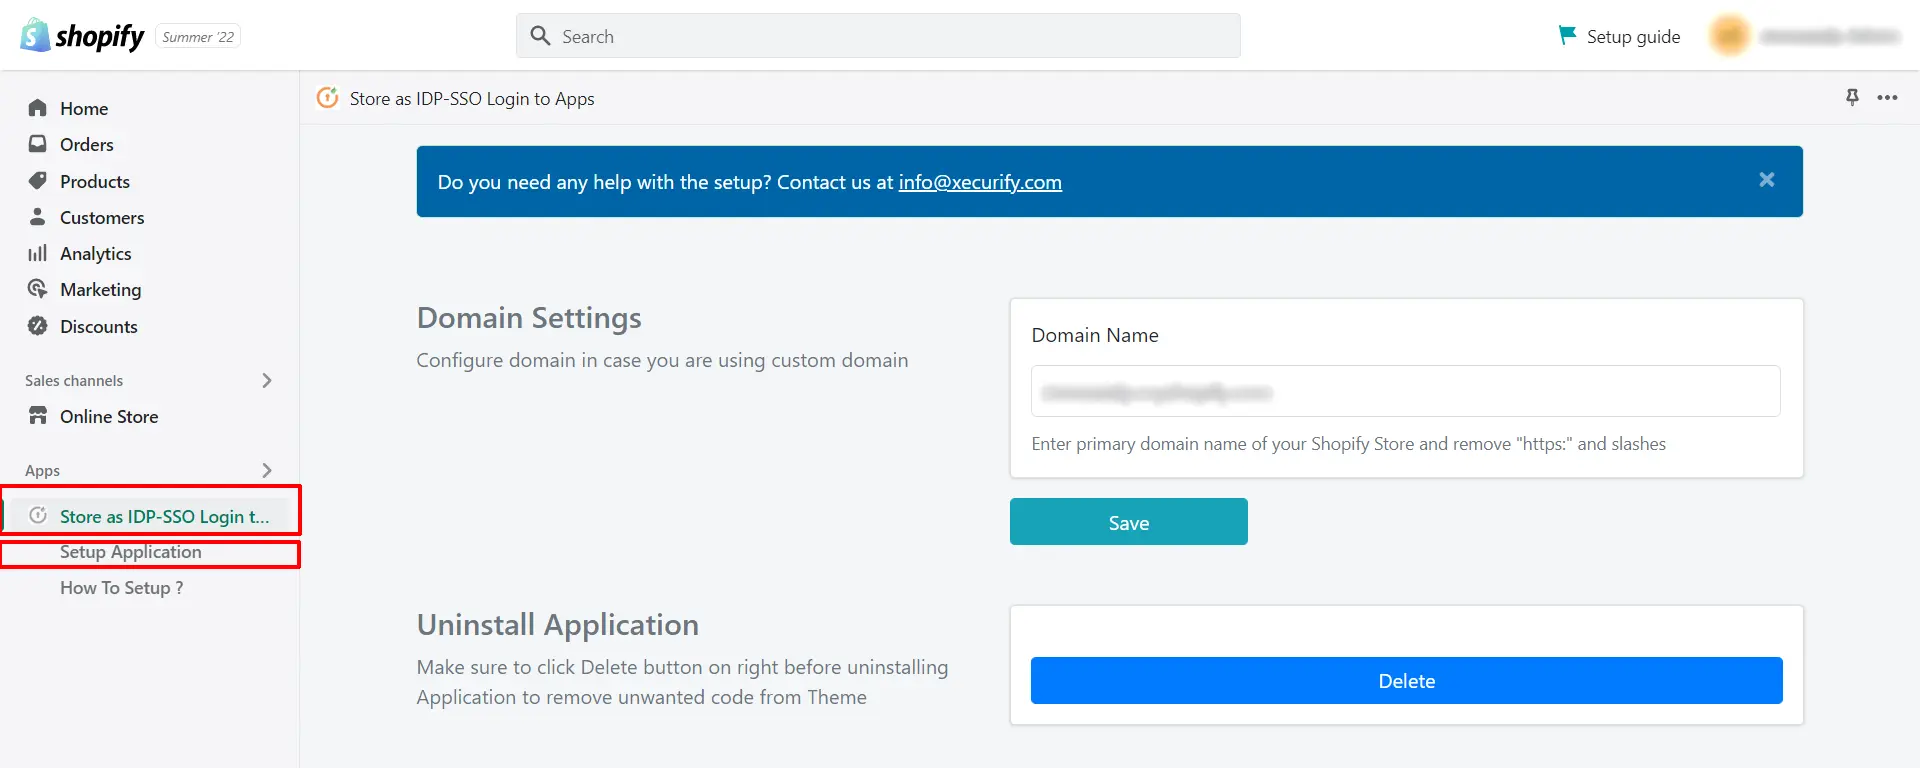Dismiss the help banner with X
The image size is (1920, 768).
click(x=1767, y=179)
